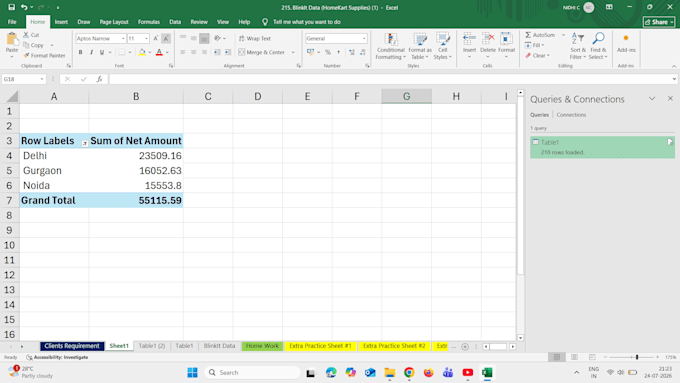
Task: Click AutoSum sigma button
Action: (x=540, y=35)
